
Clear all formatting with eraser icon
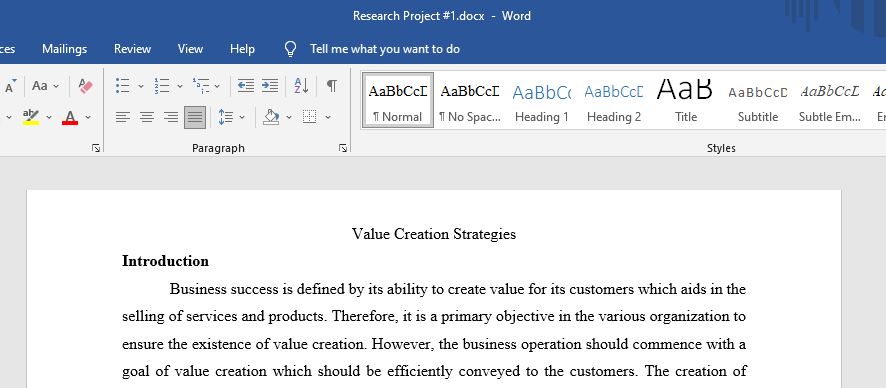click(x=85, y=86)
